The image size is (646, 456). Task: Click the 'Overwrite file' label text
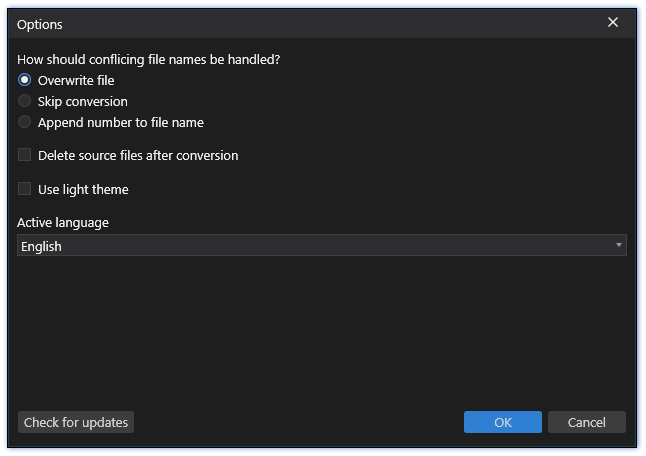pyautogui.click(x=76, y=81)
